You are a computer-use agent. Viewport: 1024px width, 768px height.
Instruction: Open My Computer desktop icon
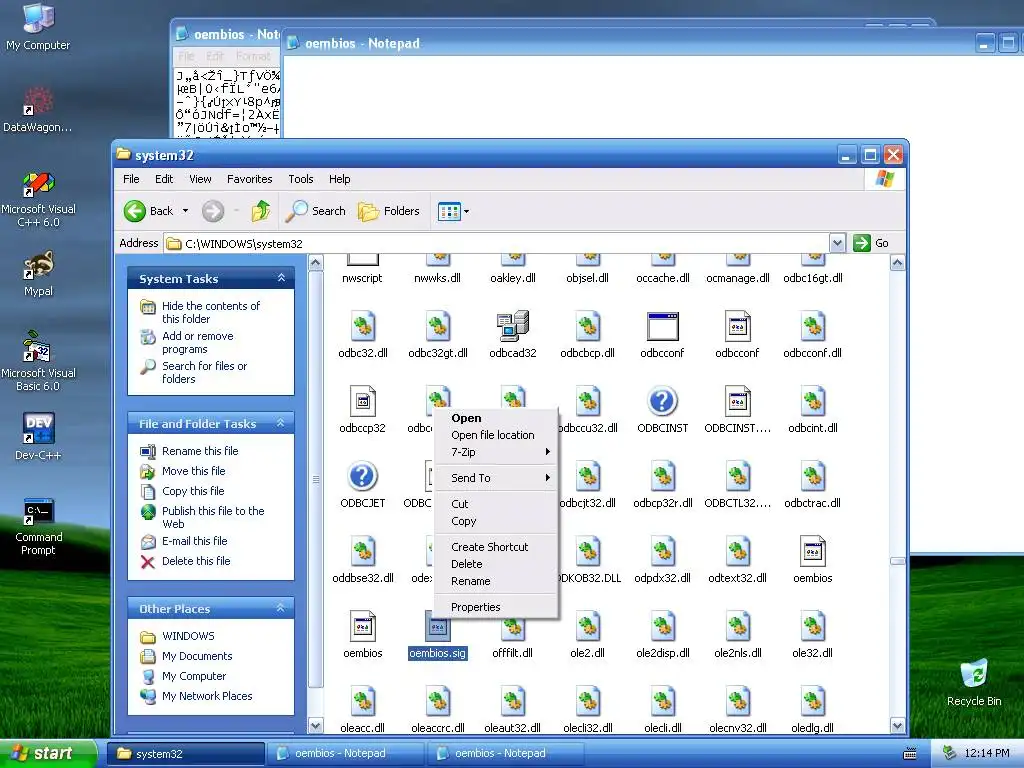pos(38,26)
